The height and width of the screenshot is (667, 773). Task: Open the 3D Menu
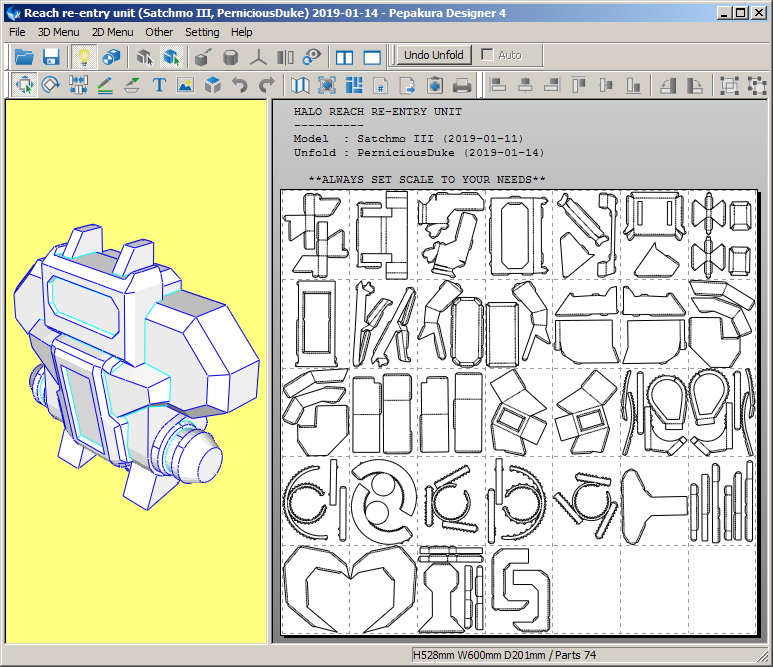pyautogui.click(x=59, y=32)
